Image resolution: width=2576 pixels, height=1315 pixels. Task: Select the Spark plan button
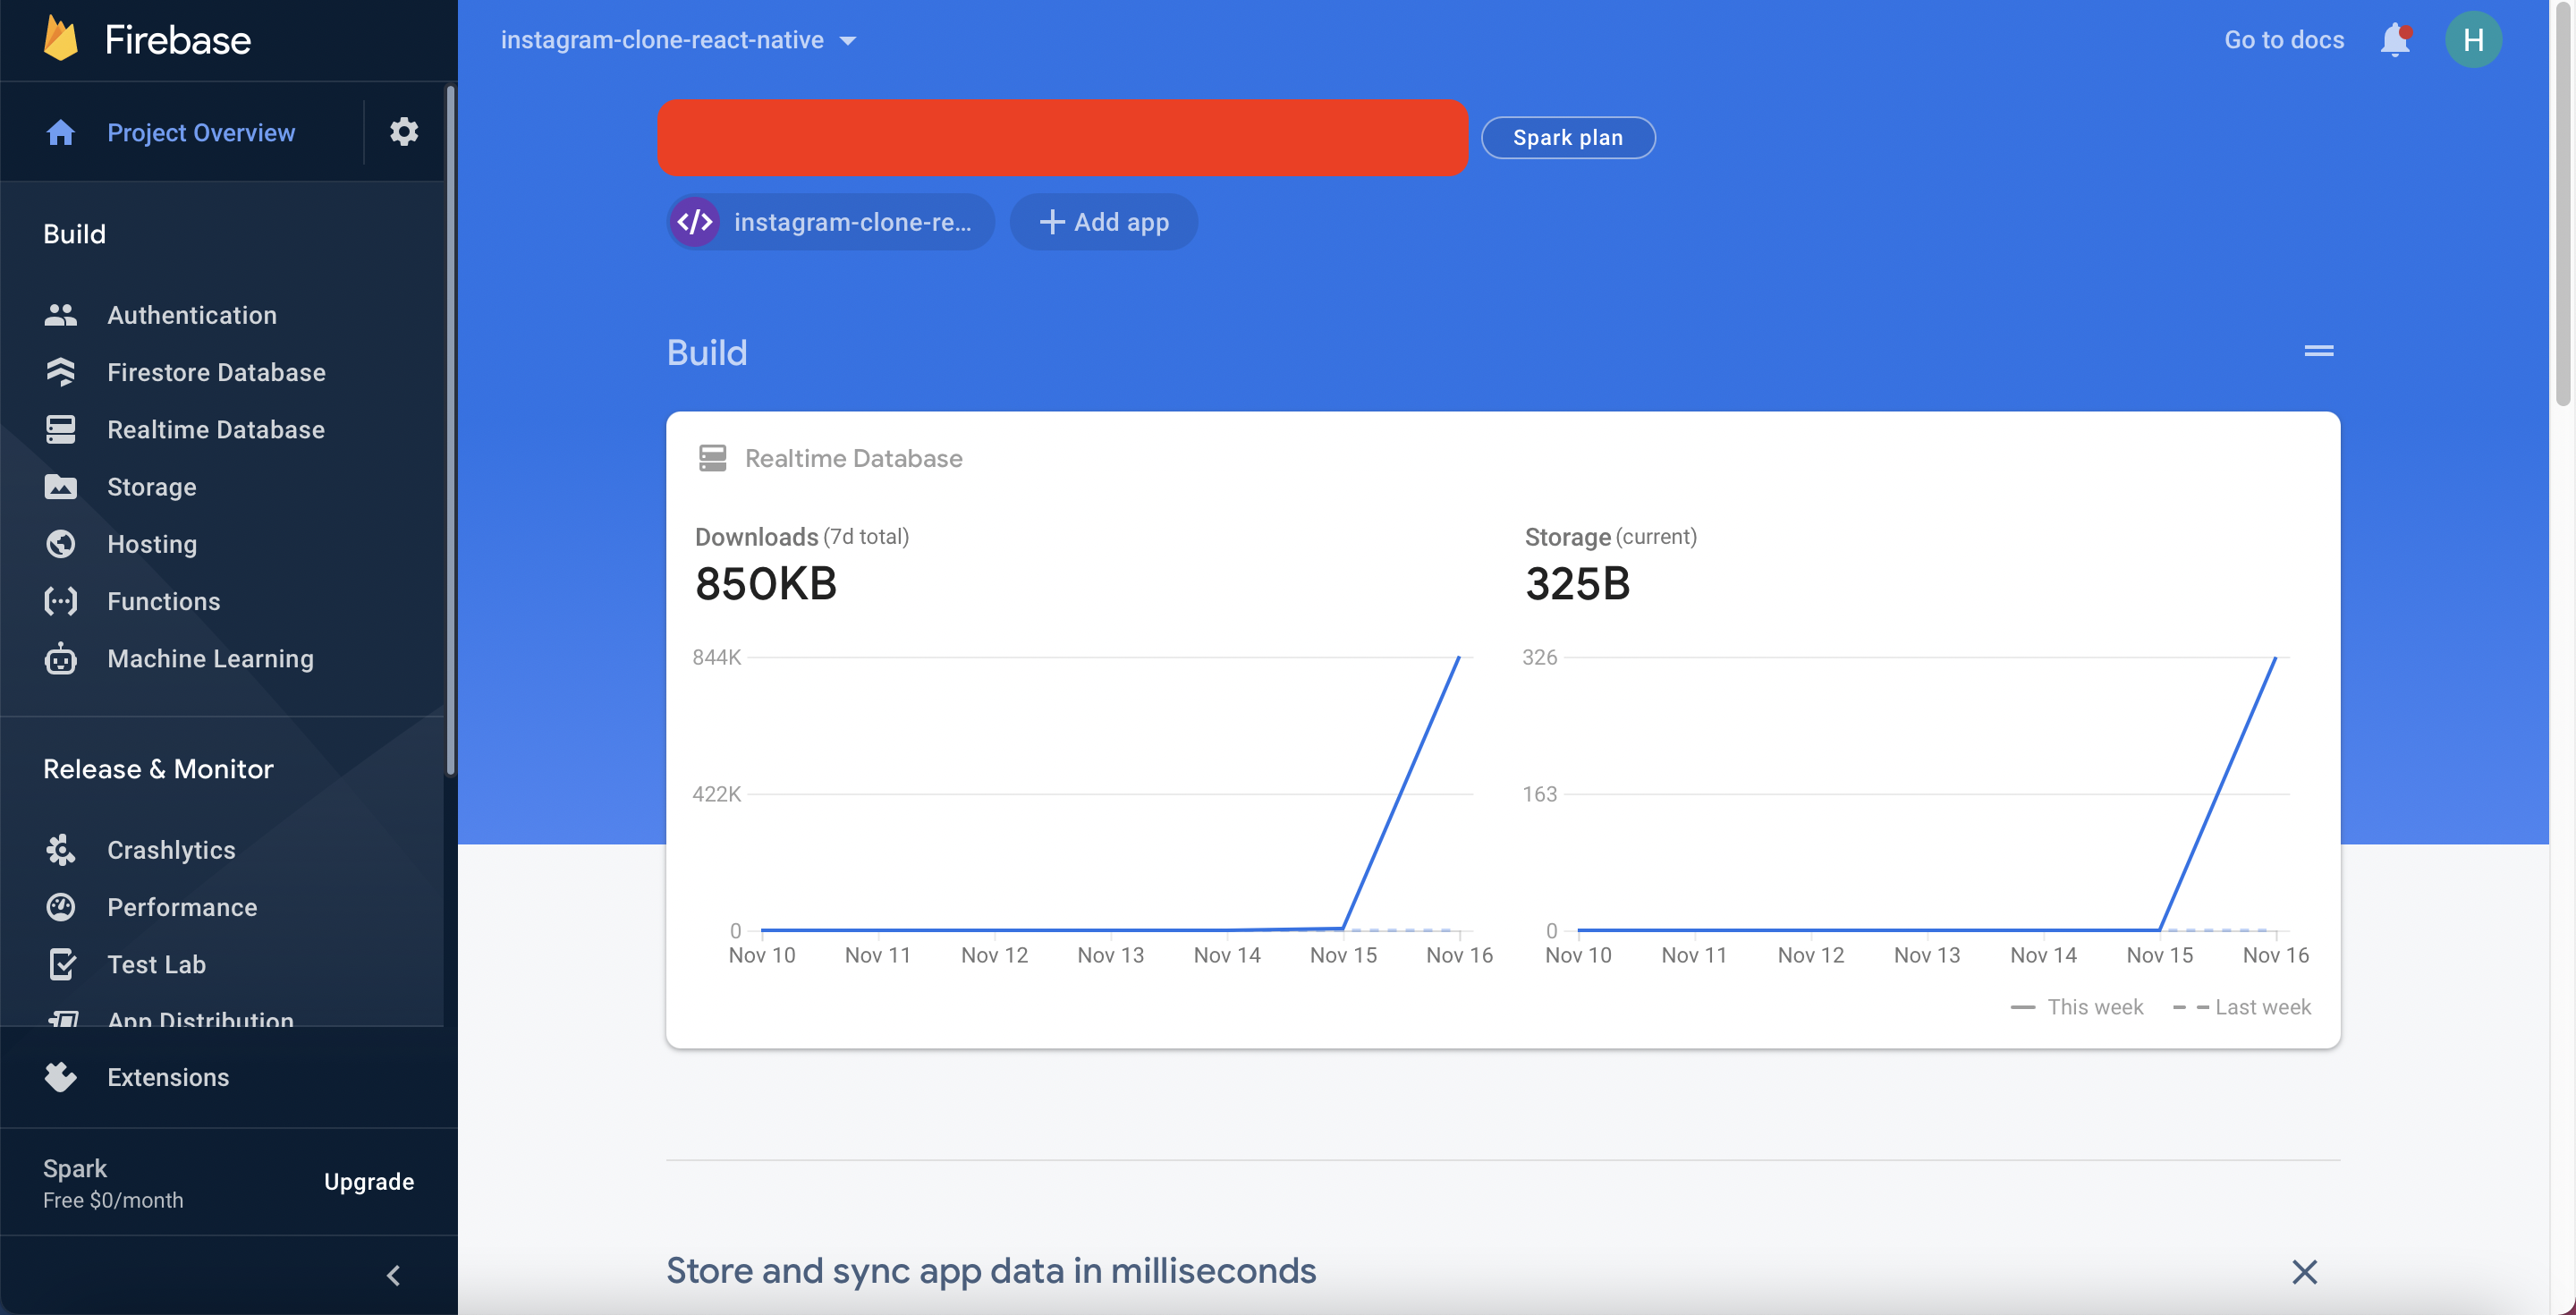coord(1568,138)
